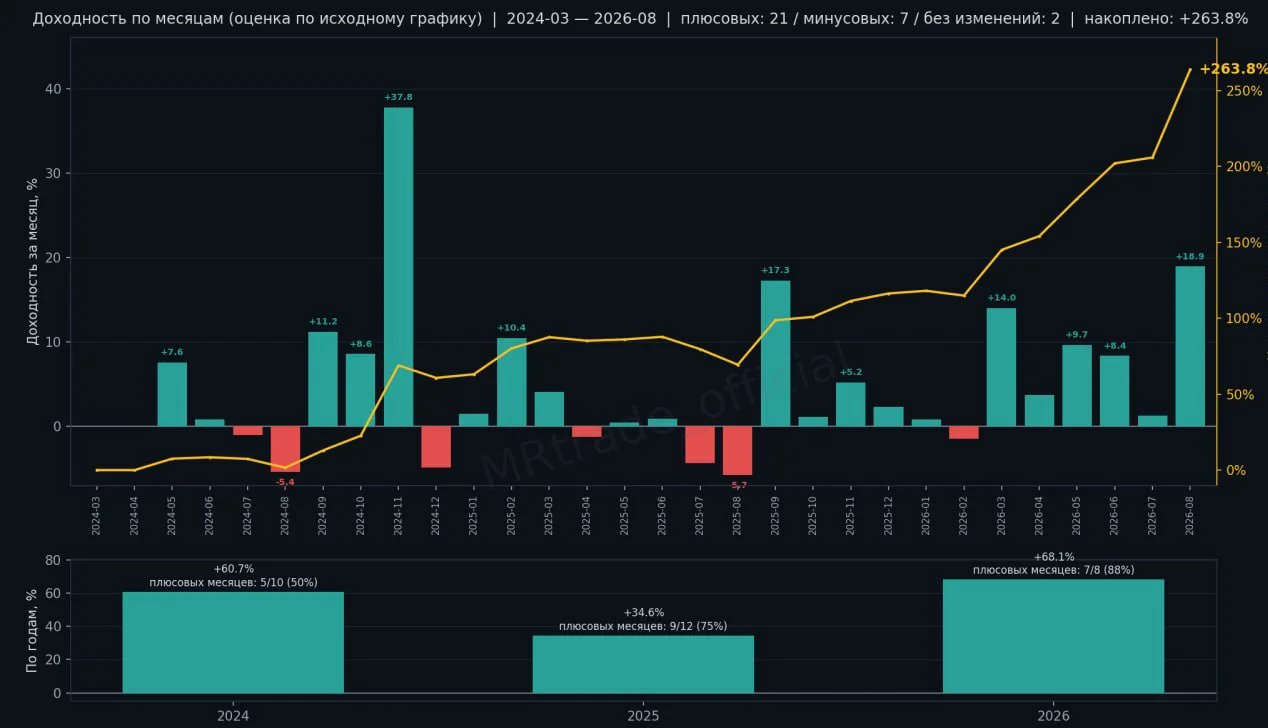Click the 250% right axis tick

click(1244, 91)
